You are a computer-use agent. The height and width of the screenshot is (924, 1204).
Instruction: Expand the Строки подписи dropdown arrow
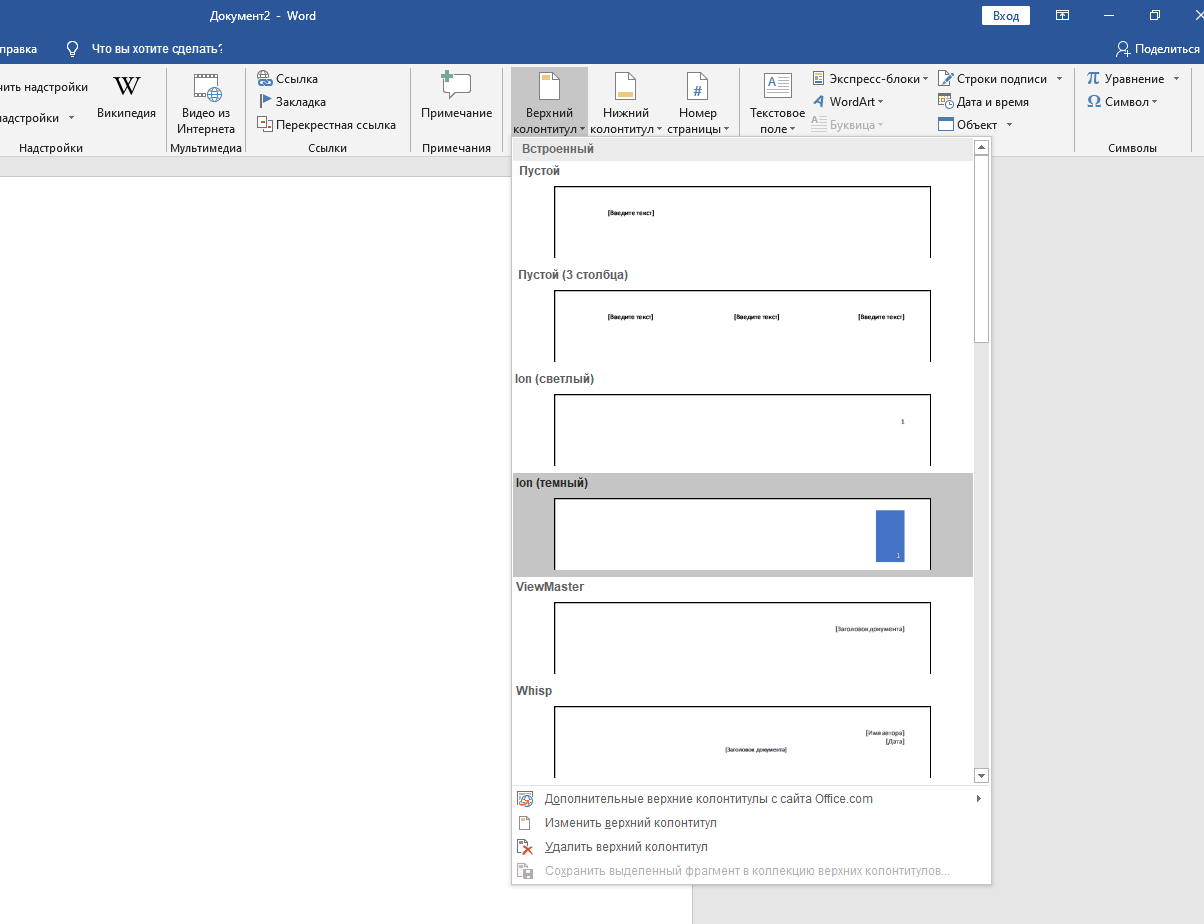(x=1060, y=79)
